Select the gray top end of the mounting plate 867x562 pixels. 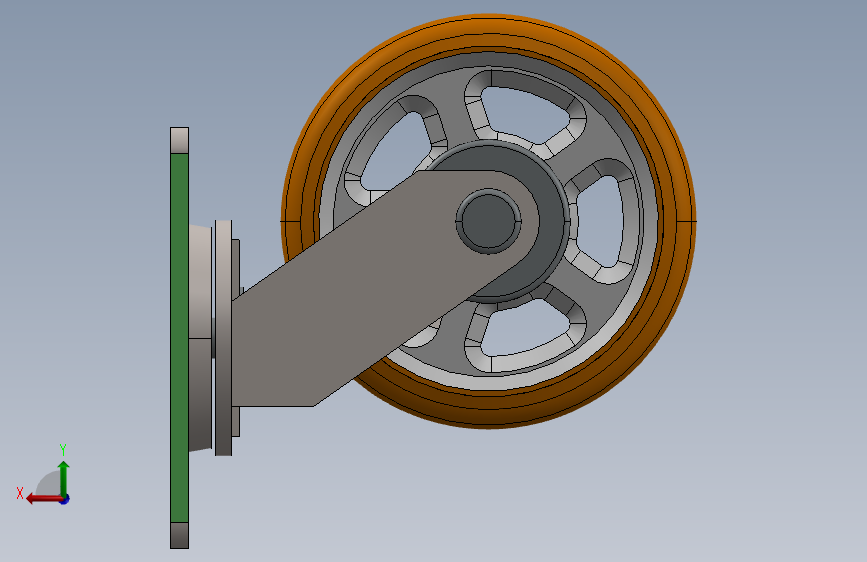tap(179, 140)
